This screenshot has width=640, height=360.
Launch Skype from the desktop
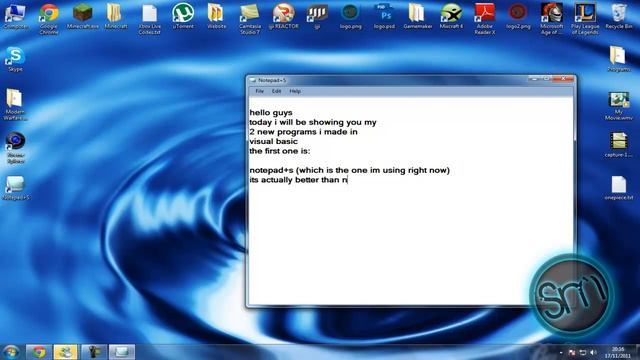pyautogui.click(x=15, y=60)
